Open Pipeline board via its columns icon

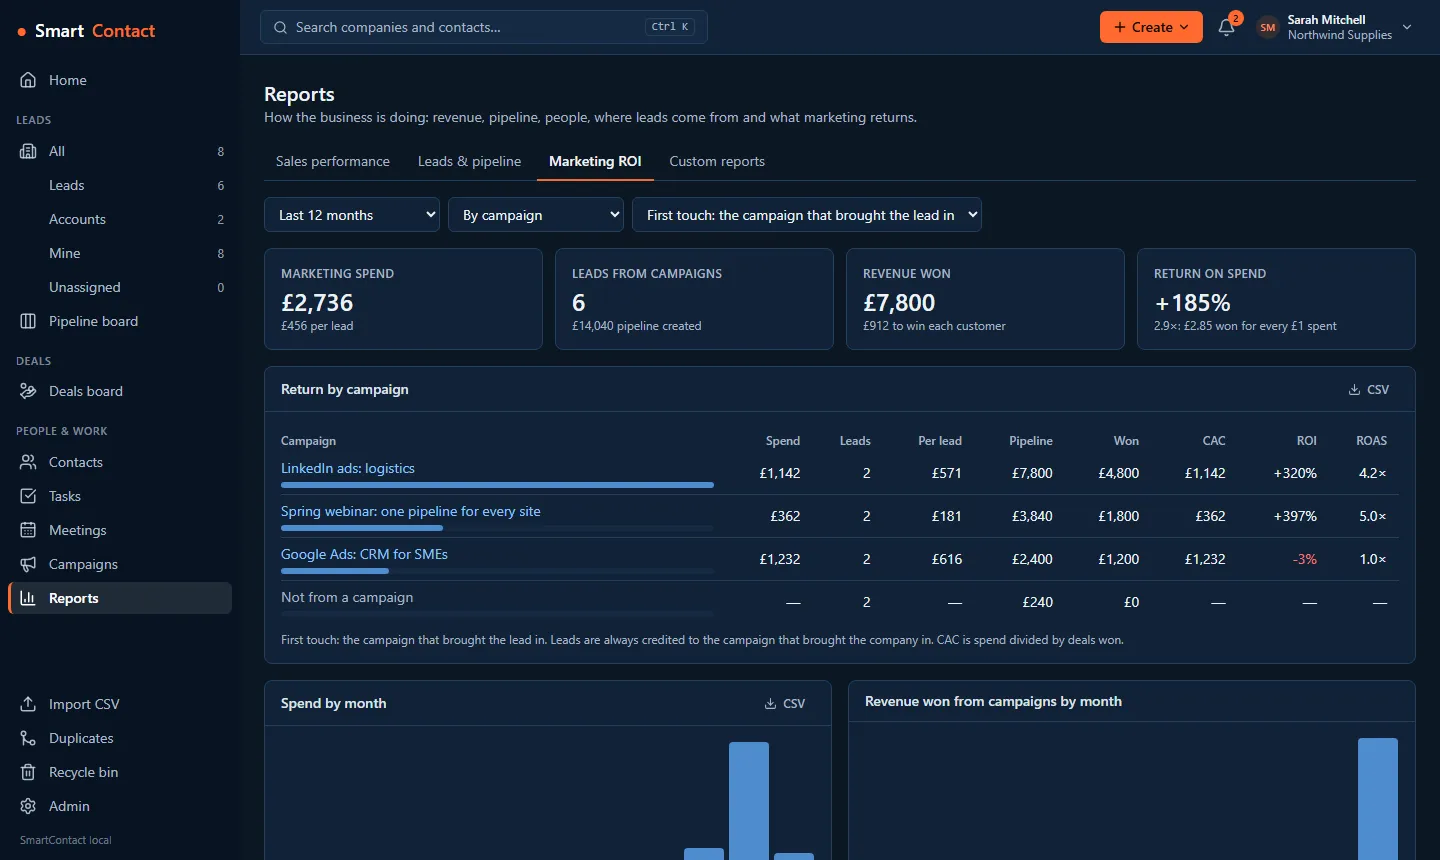[x=28, y=321]
